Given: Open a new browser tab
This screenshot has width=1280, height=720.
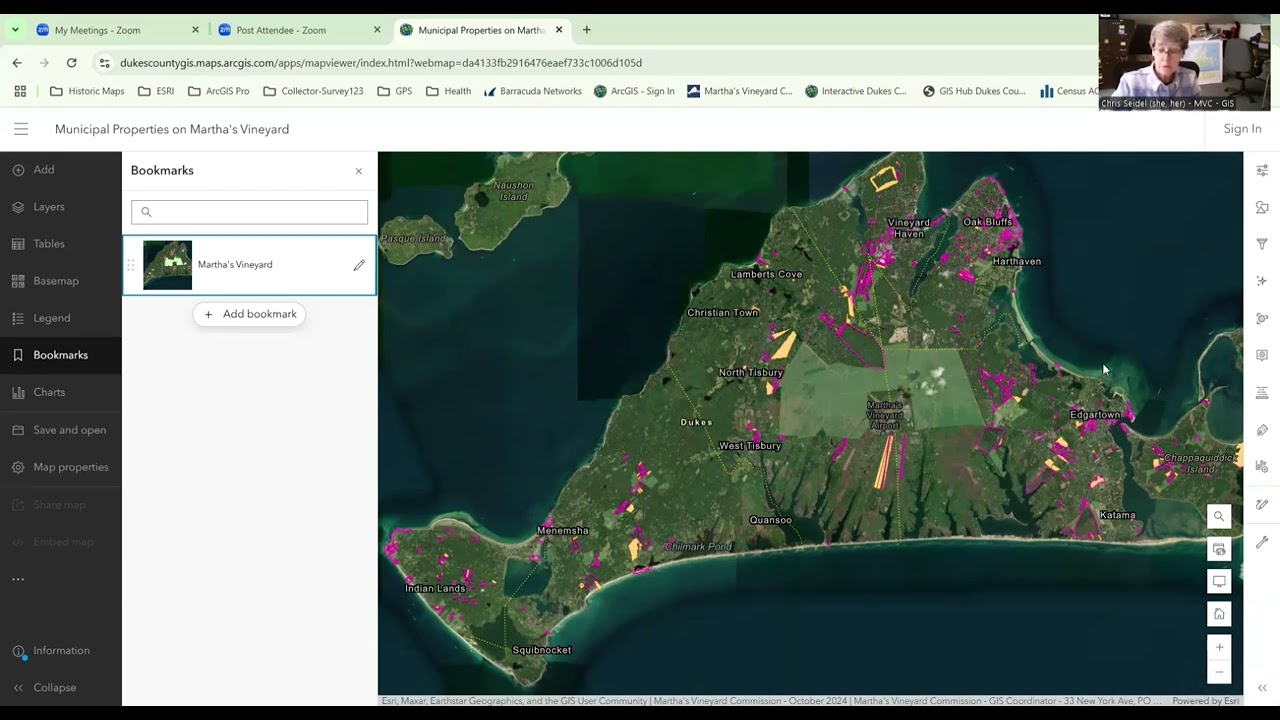Looking at the screenshot, I should pyautogui.click(x=587, y=30).
